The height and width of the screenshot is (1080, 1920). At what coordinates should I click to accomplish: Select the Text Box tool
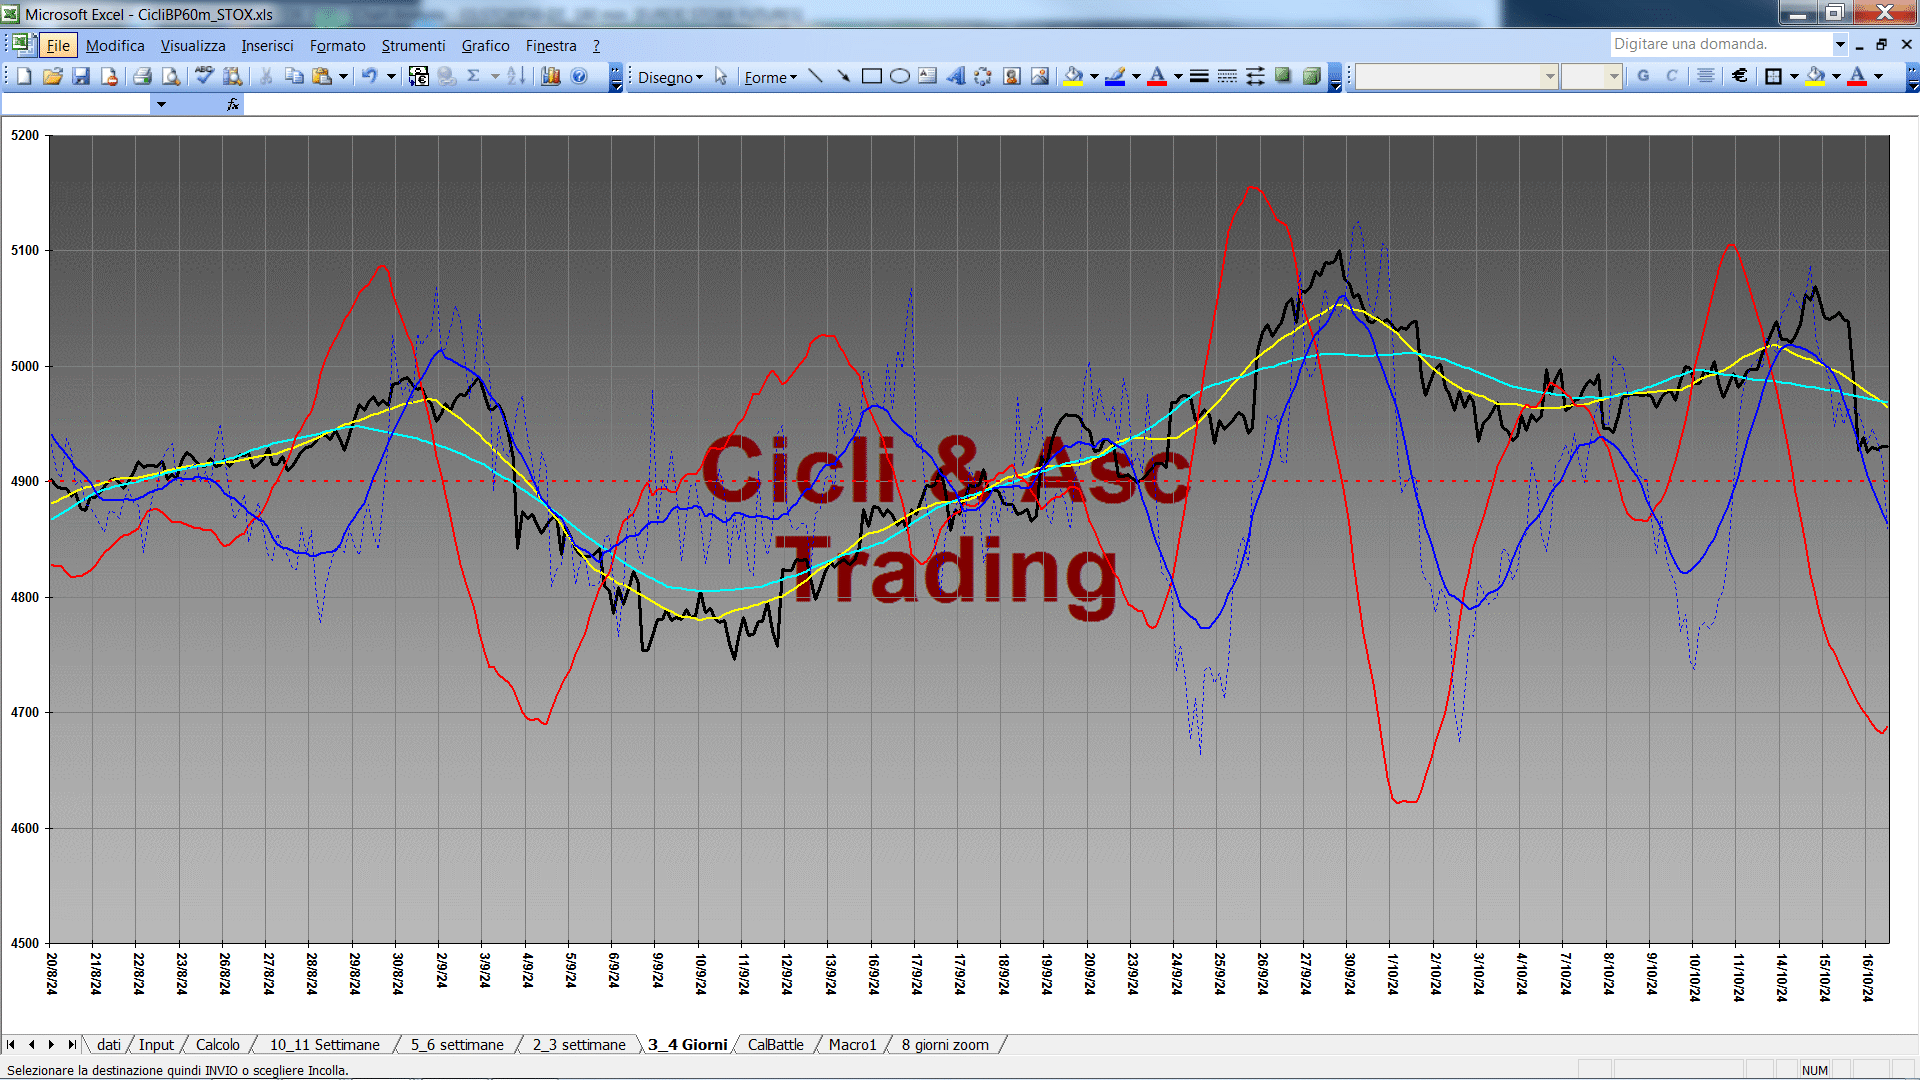(x=928, y=76)
